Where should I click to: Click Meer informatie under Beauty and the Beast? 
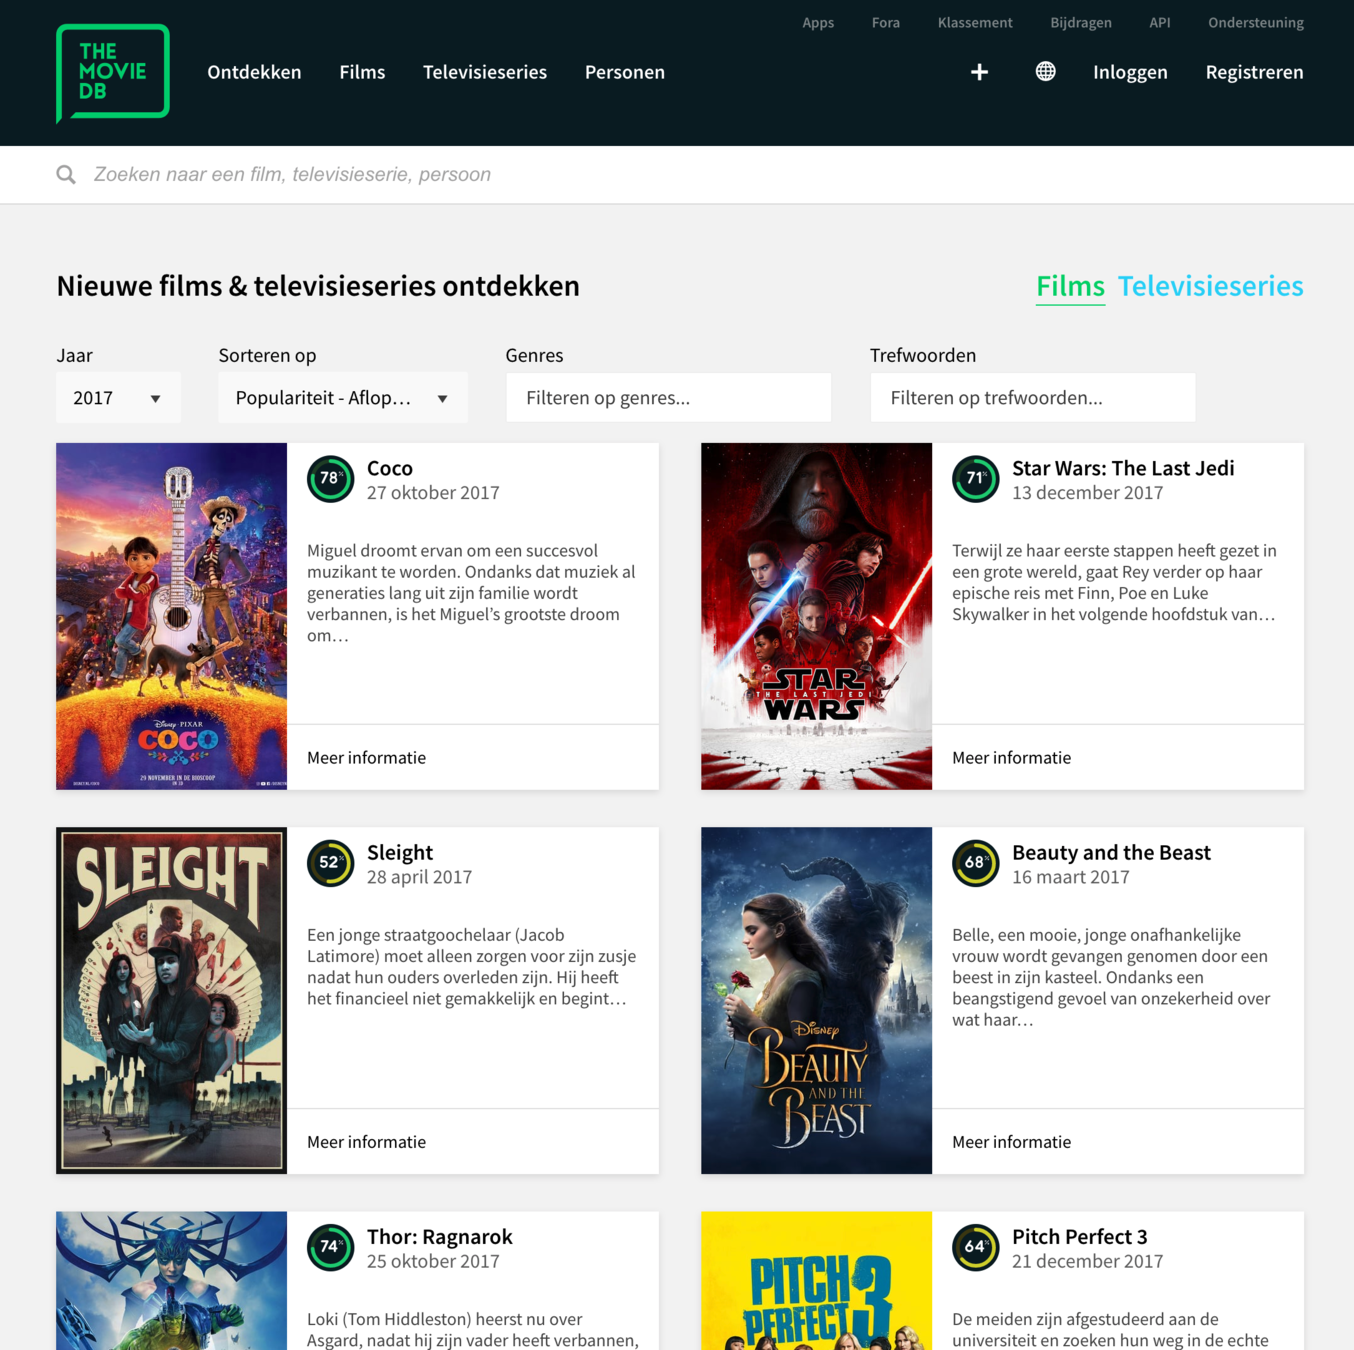(x=1011, y=1142)
